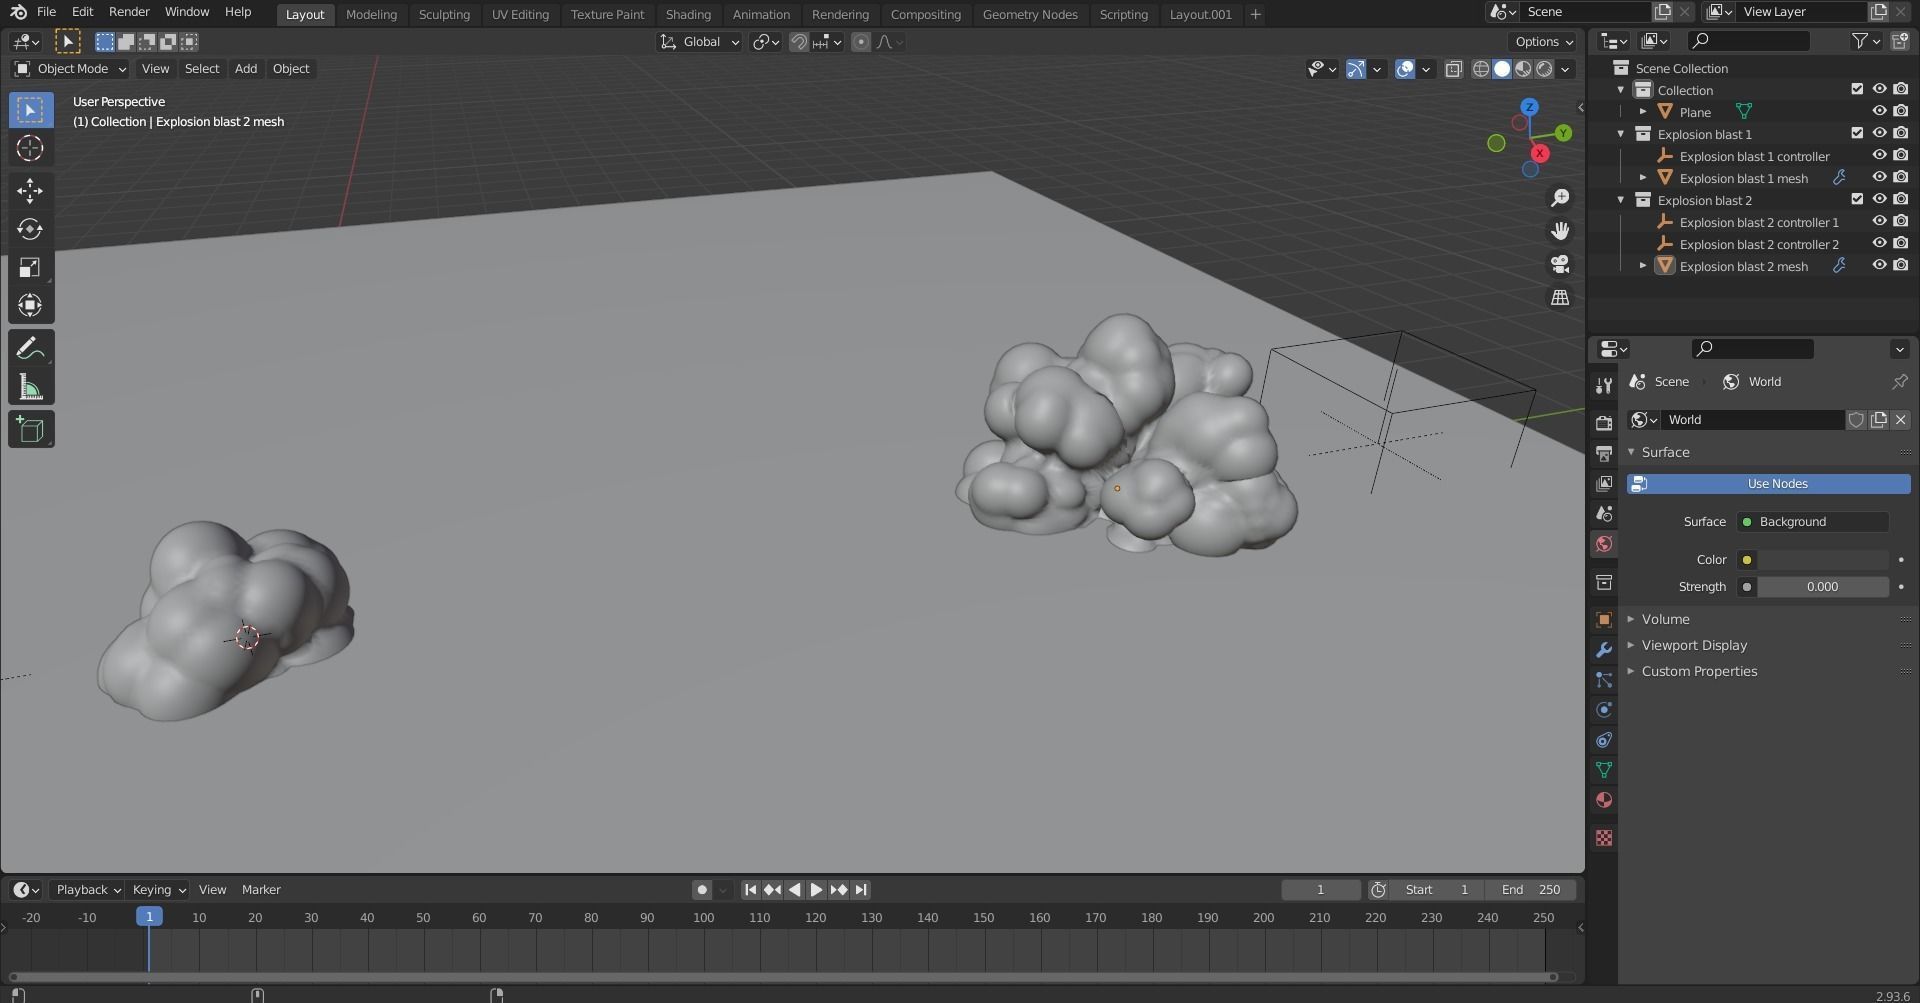Select the Measure tool

coord(30,387)
